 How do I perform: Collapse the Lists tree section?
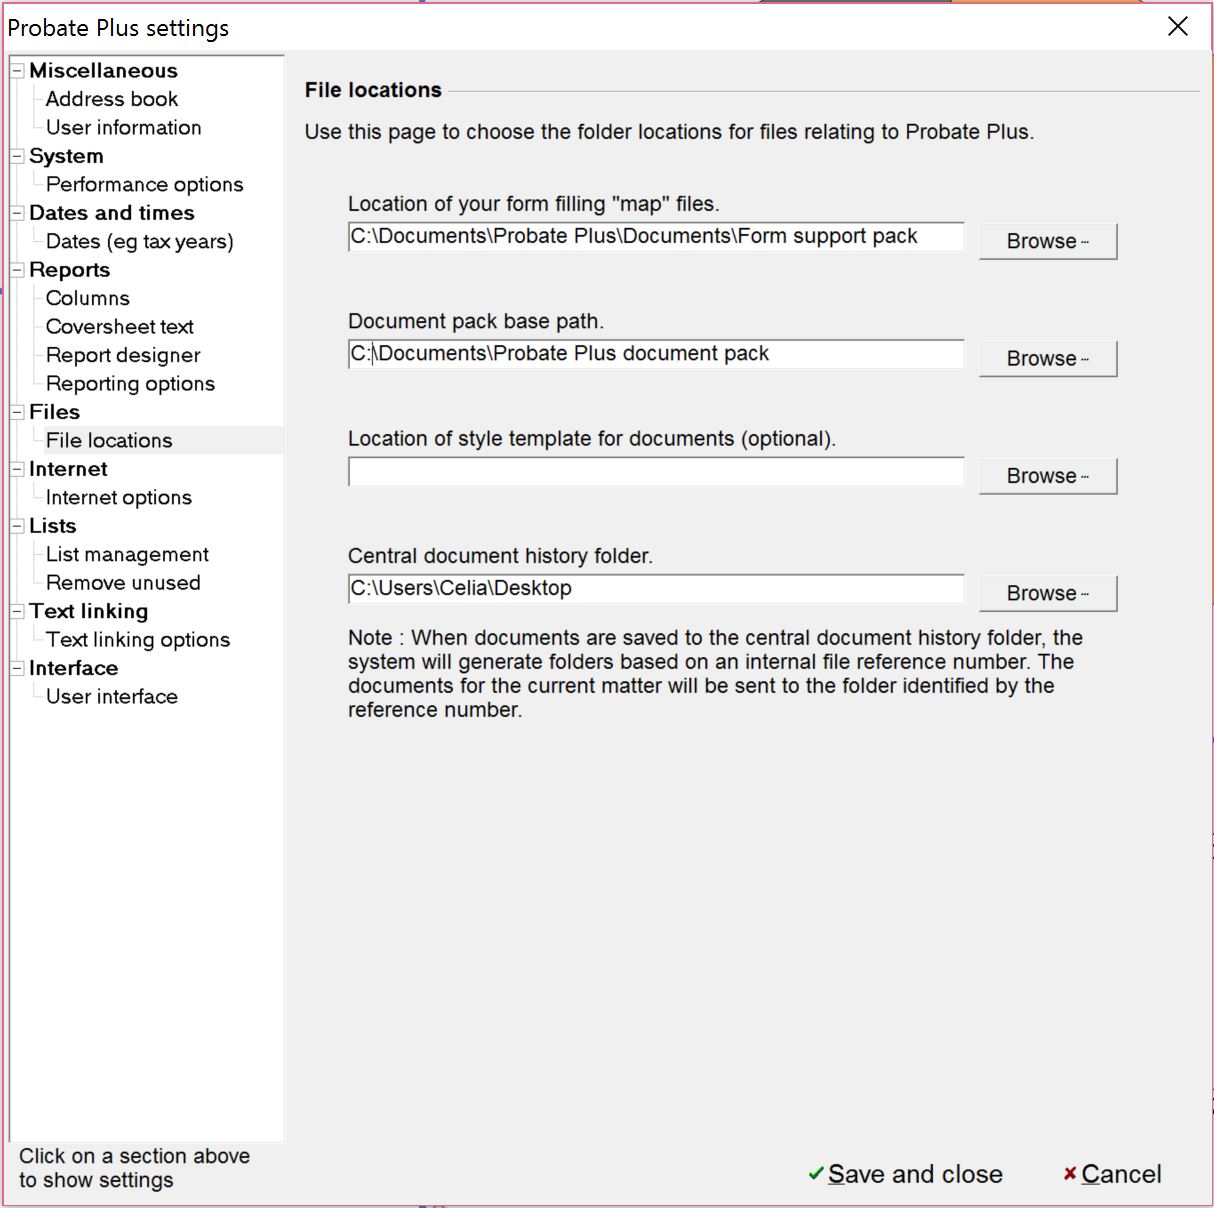tap(17, 526)
